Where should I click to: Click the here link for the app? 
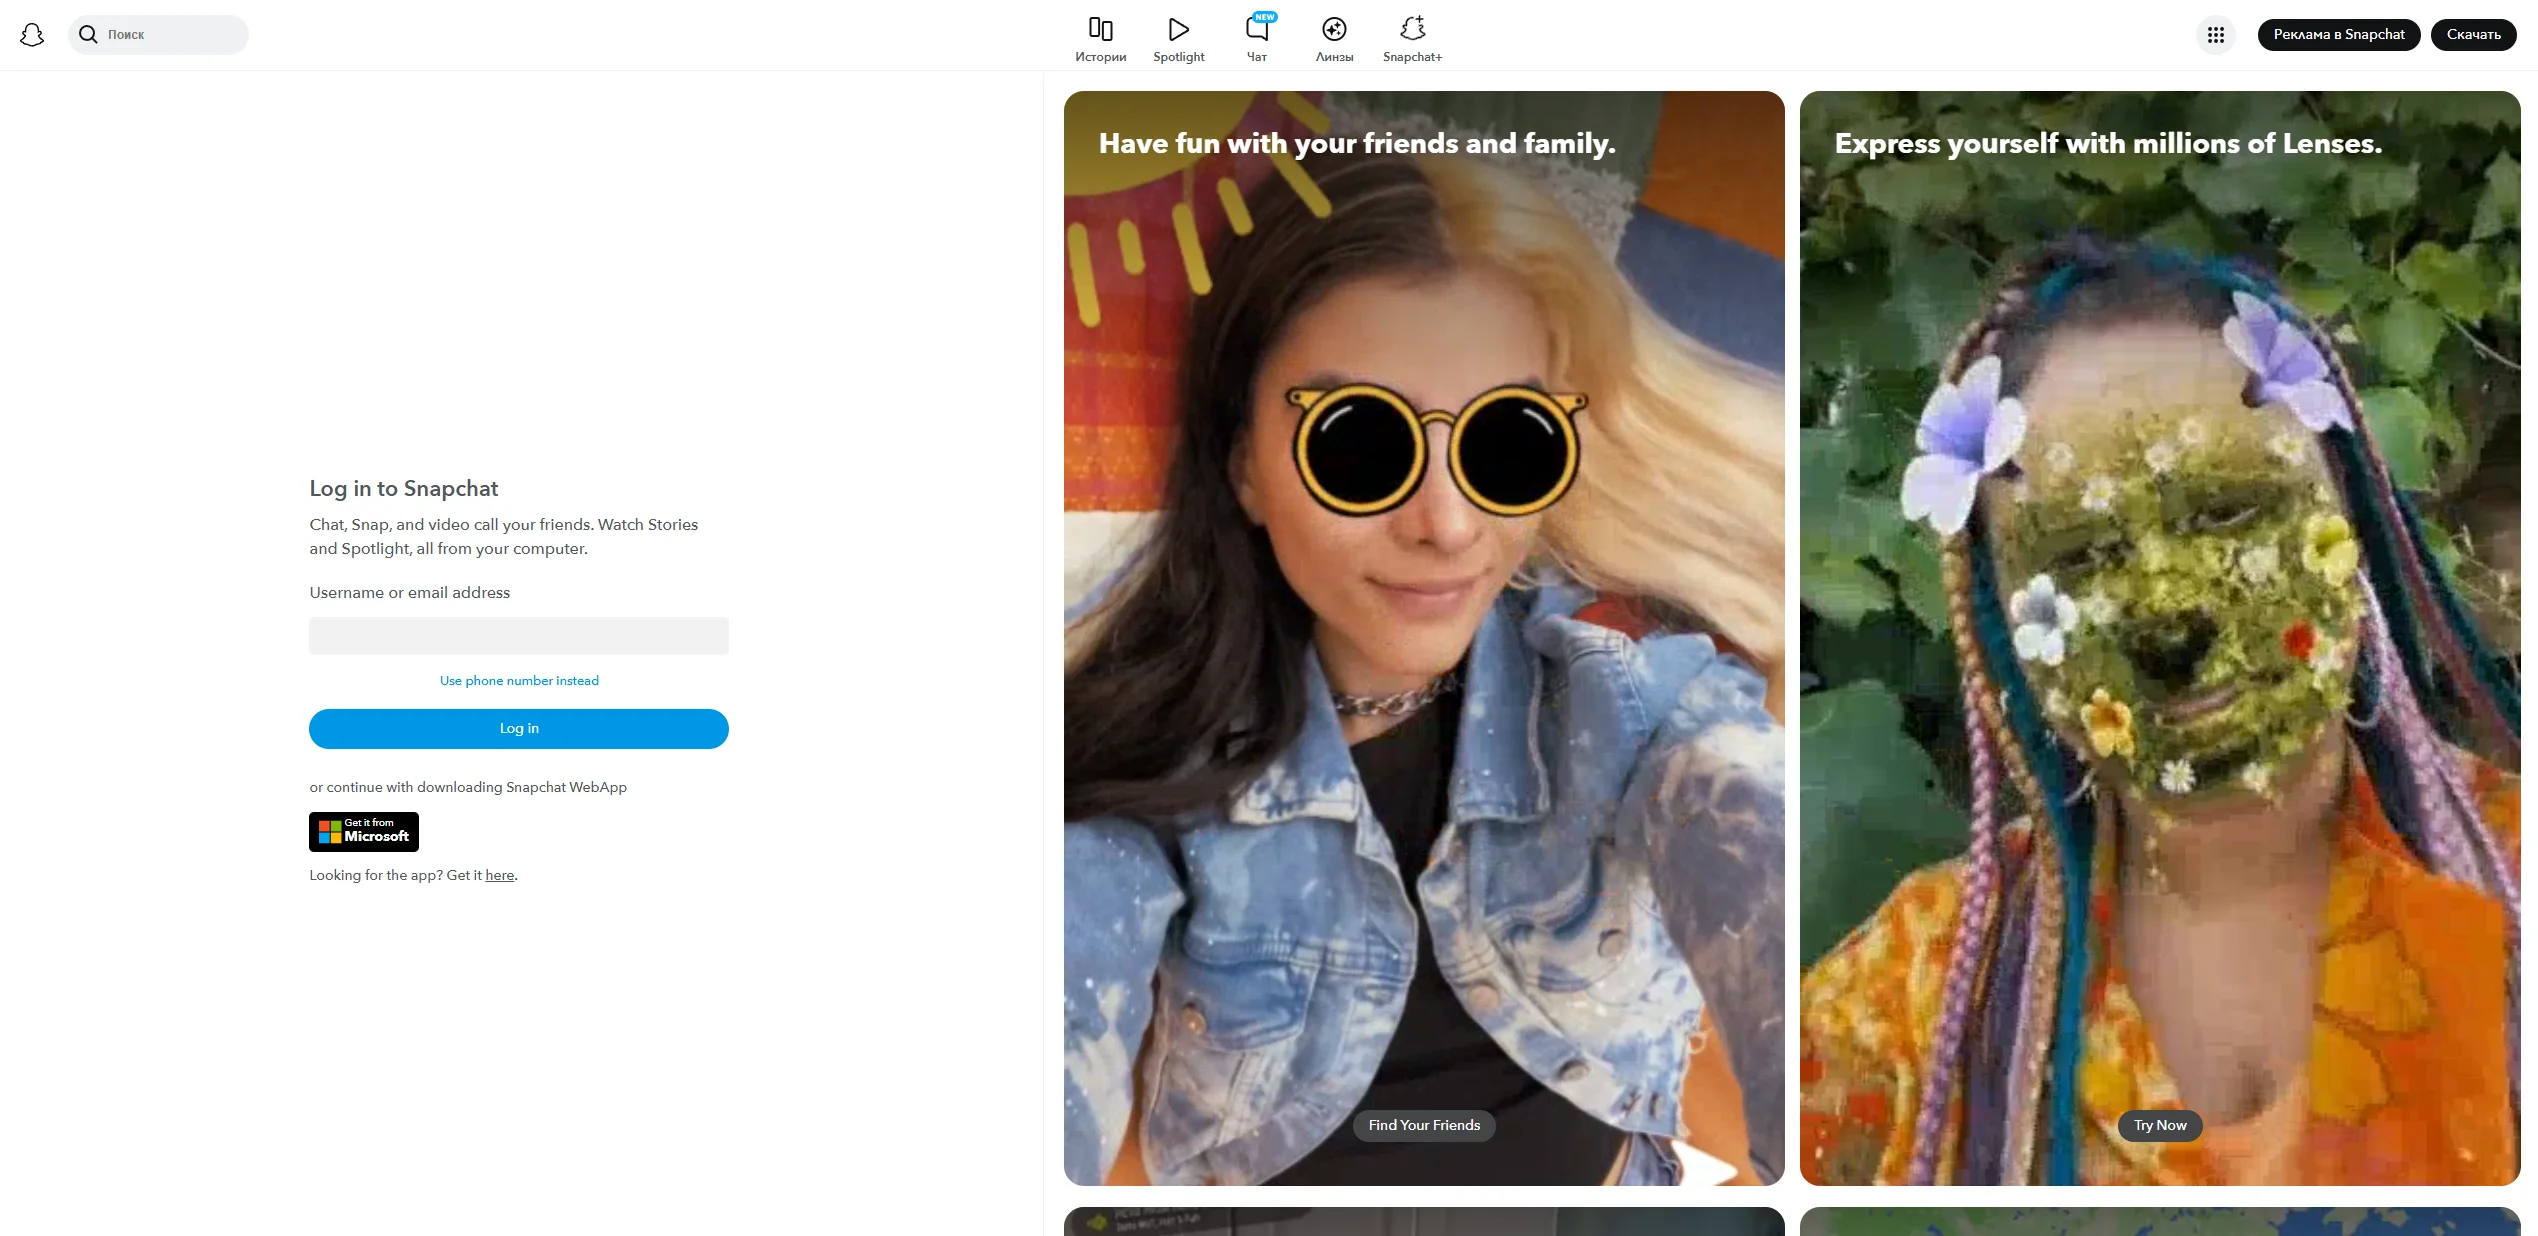point(499,875)
